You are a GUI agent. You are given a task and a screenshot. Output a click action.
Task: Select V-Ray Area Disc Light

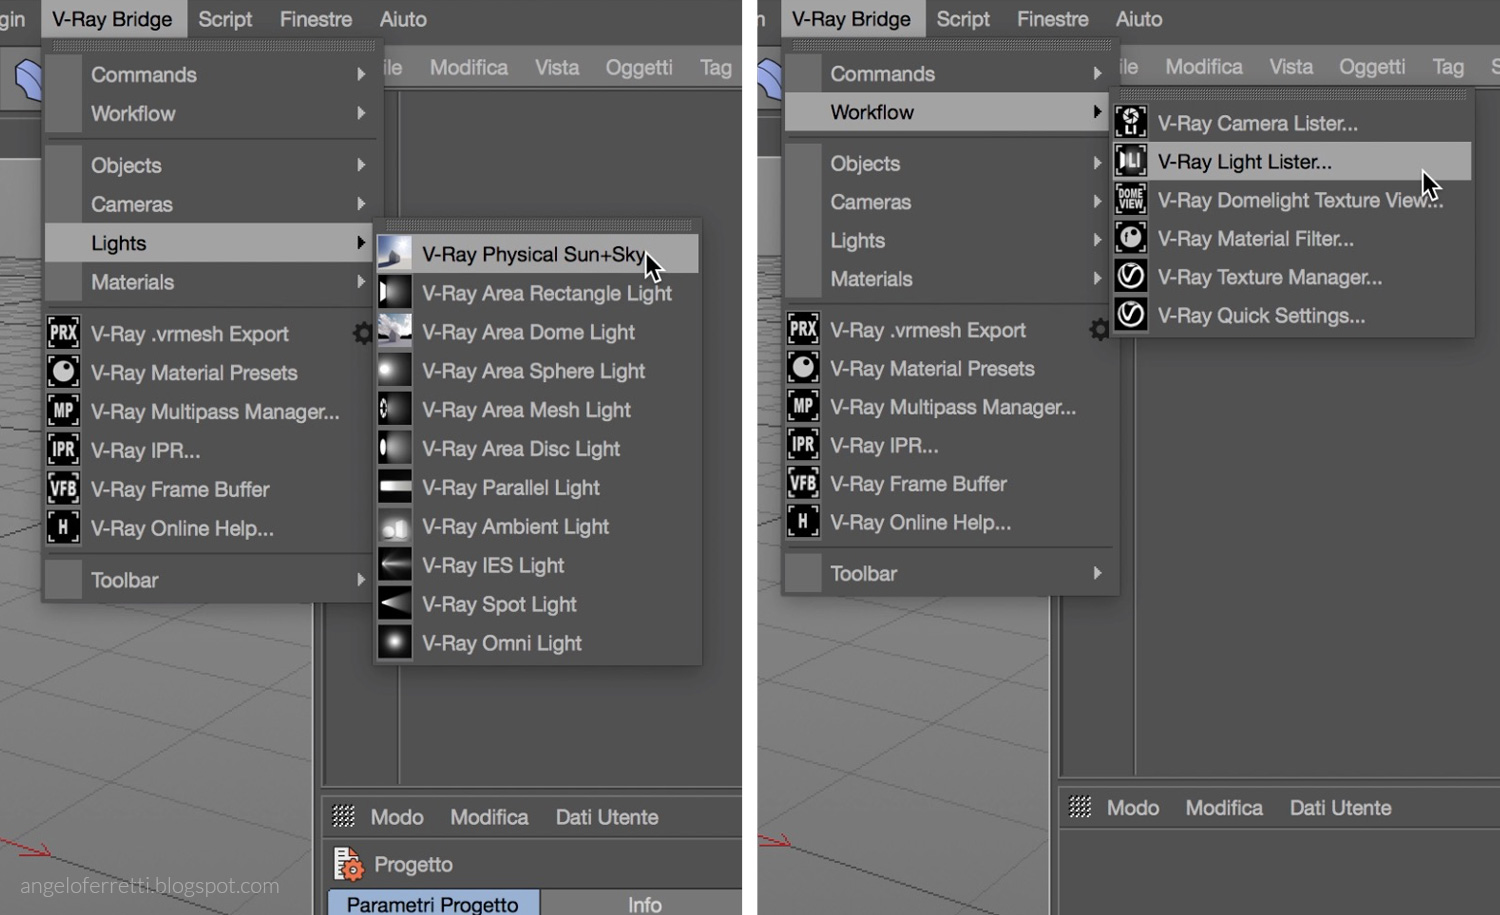(x=537, y=449)
